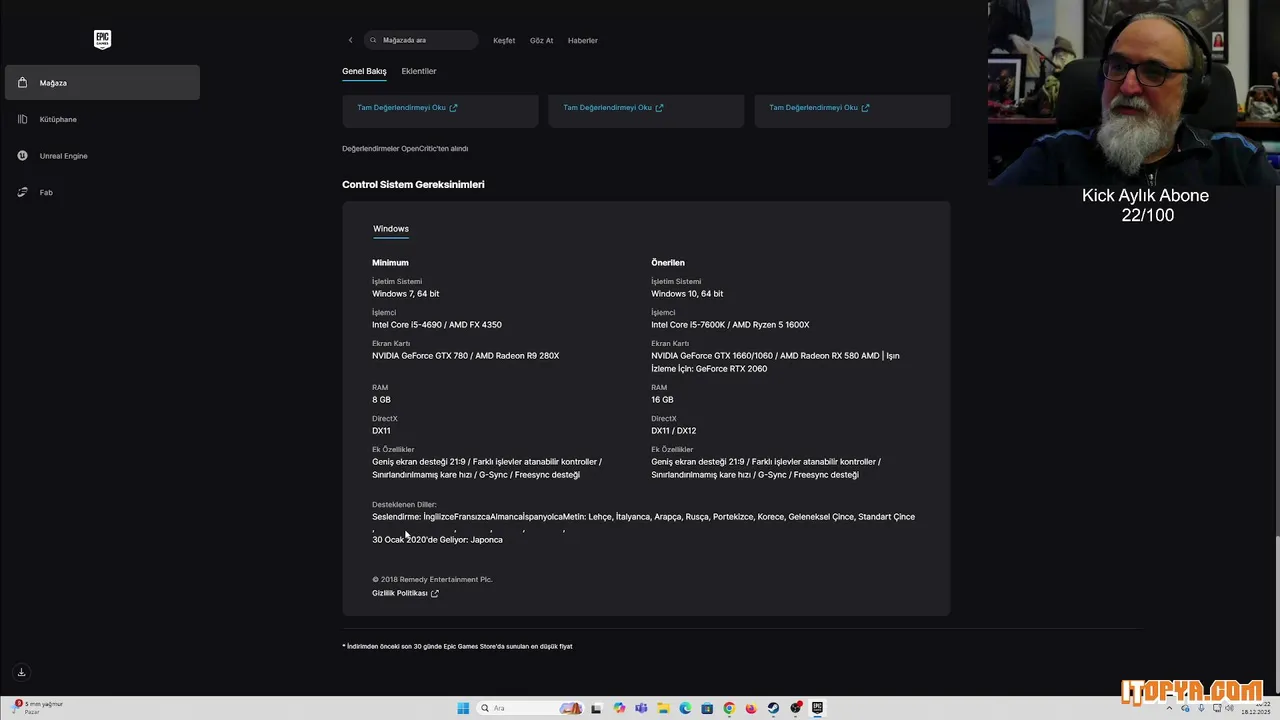Click the Fab icon in sidebar
Screen dimensions: 1280x720
point(22,192)
